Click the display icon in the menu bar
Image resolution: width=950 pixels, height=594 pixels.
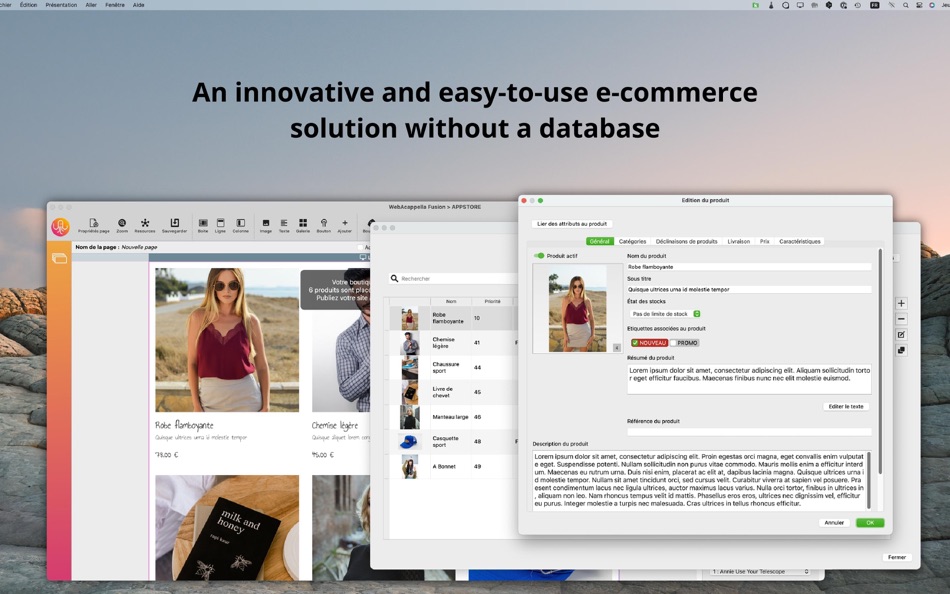(x=800, y=5)
